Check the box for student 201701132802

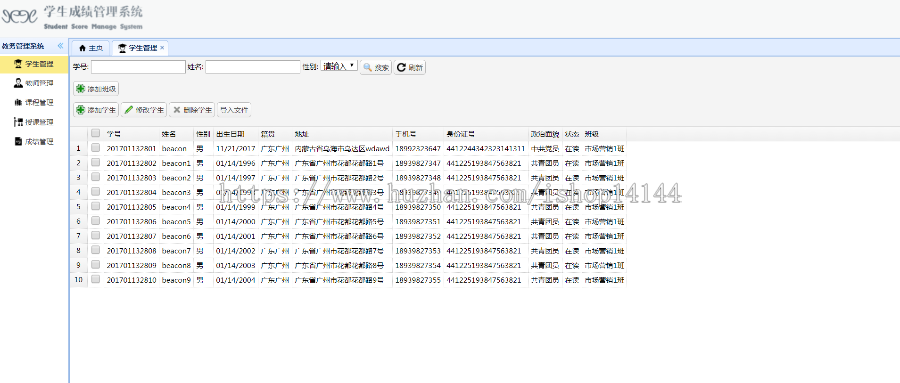(95, 163)
